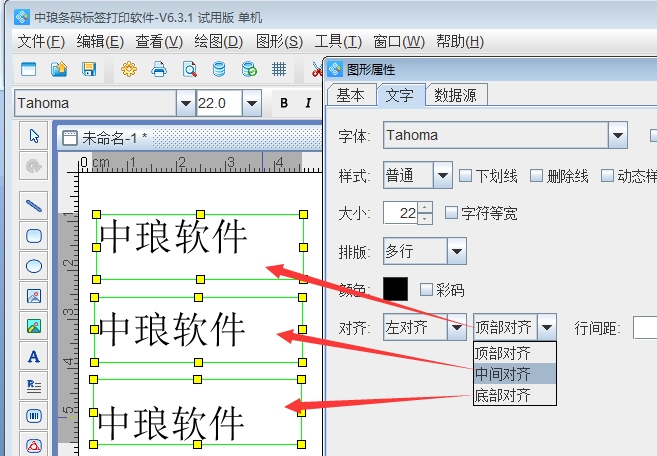This screenshot has width=657, height=456.
Task: Open the 绘图(D) menu
Action: click(x=218, y=41)
